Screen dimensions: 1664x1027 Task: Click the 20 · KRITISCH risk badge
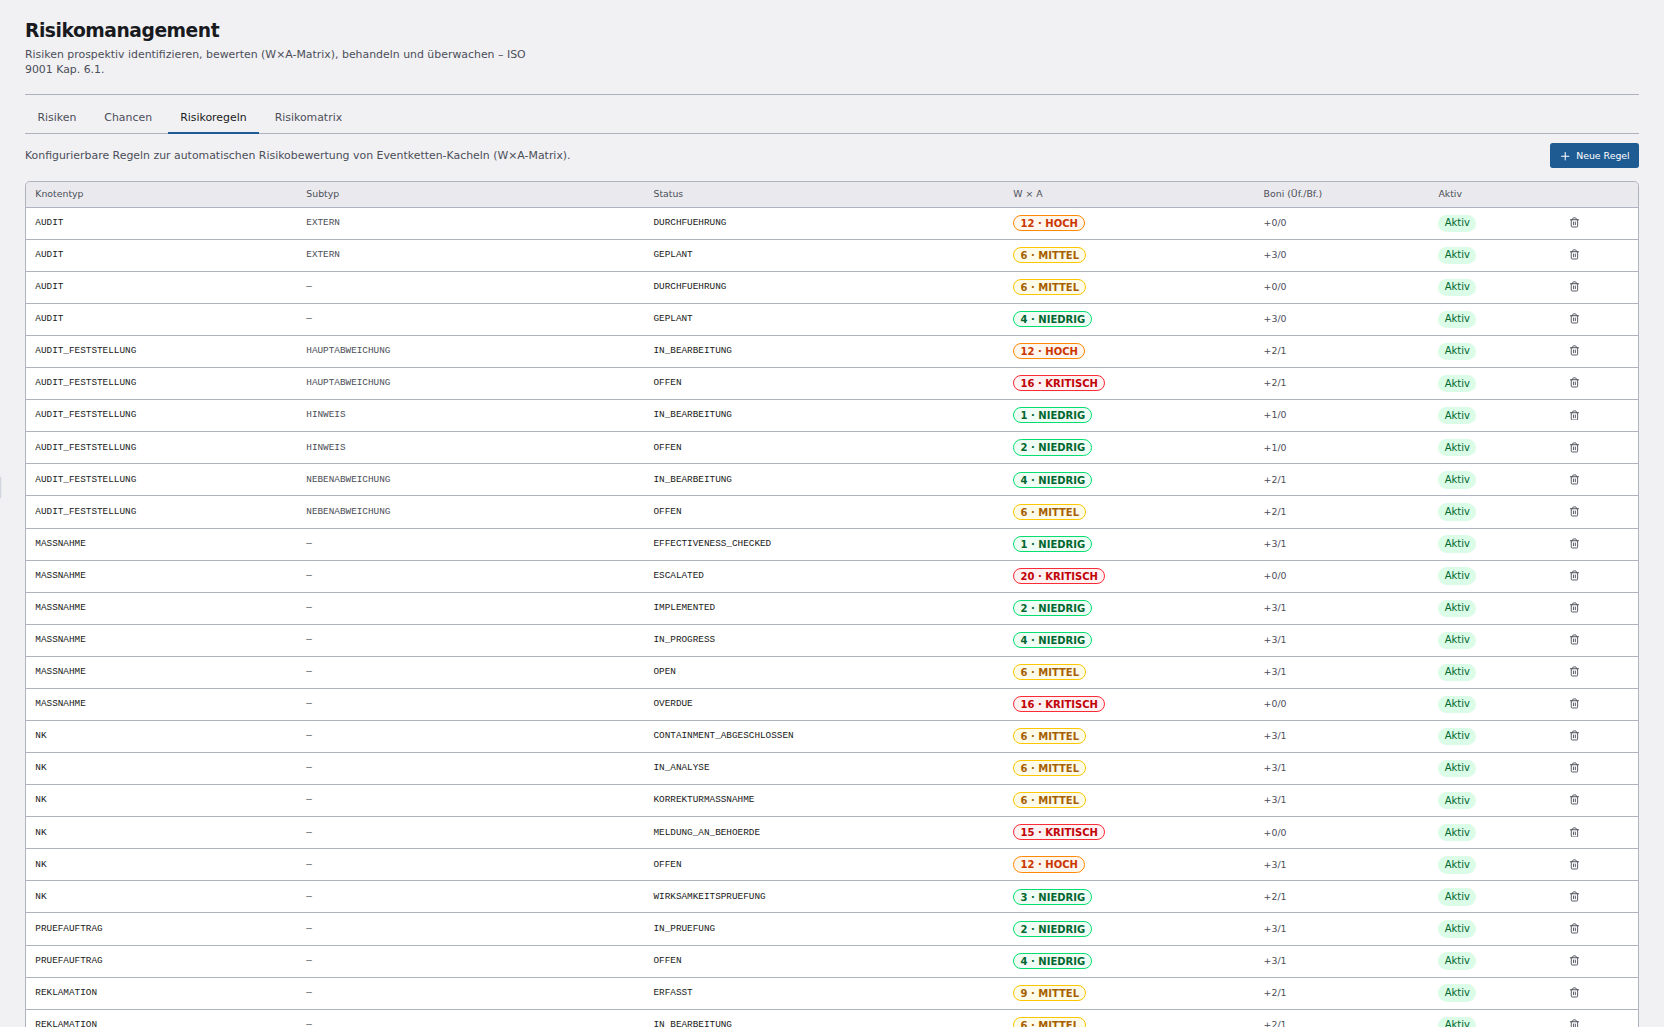coord(1059,576)
